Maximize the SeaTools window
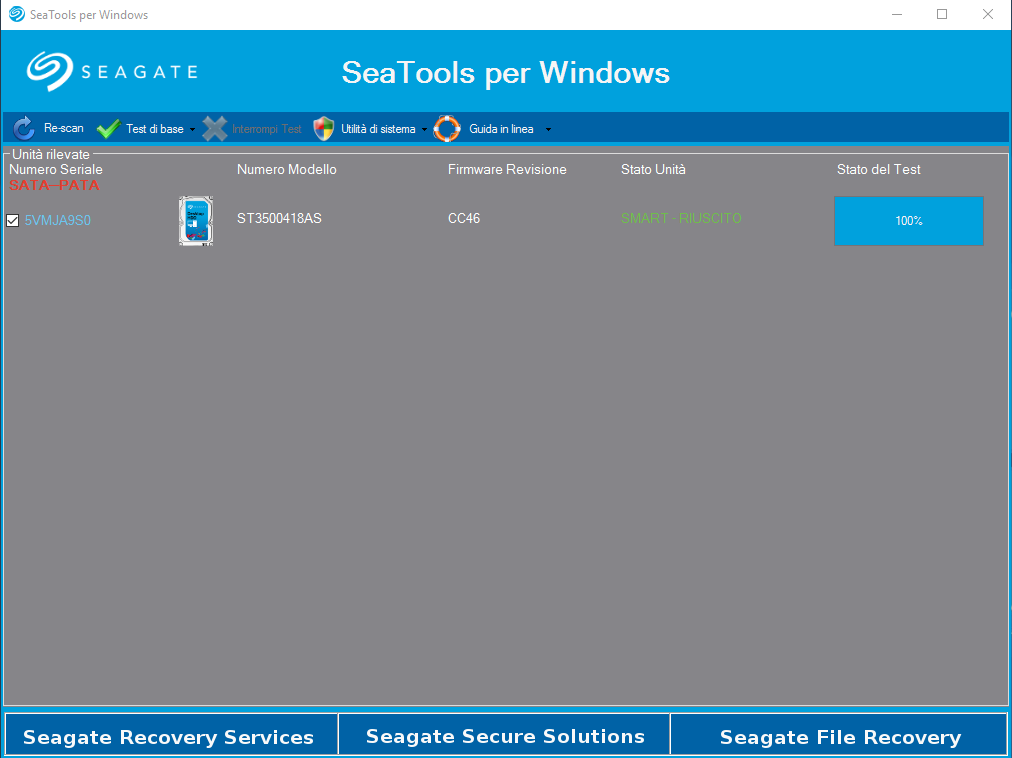Viewport: 1012px width, 758px height. [942, 14]
